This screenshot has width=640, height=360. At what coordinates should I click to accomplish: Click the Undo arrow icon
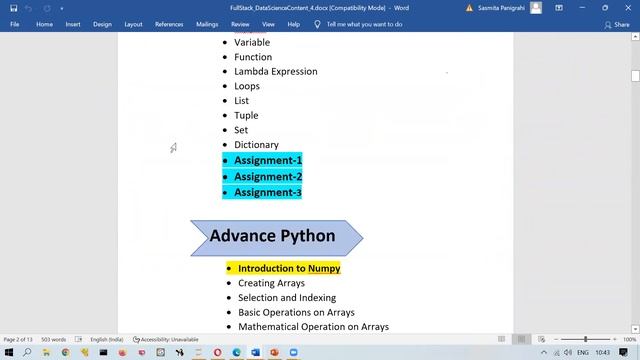tap(29, 8)
